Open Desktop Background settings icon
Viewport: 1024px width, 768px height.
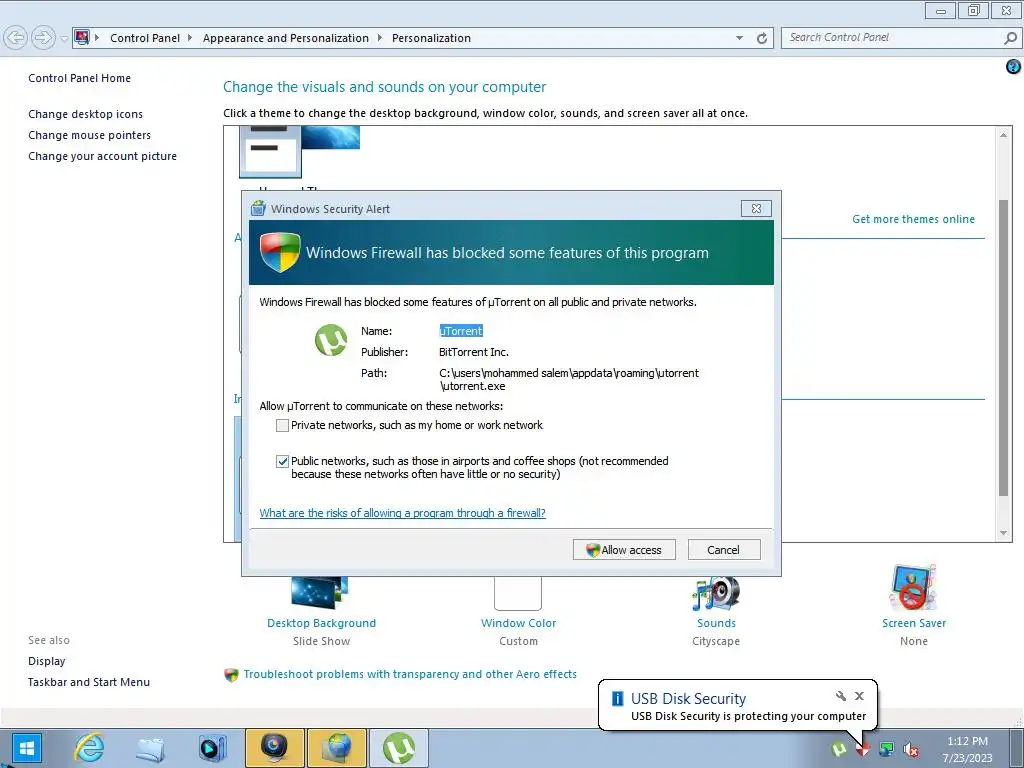[x=319, y=593]
